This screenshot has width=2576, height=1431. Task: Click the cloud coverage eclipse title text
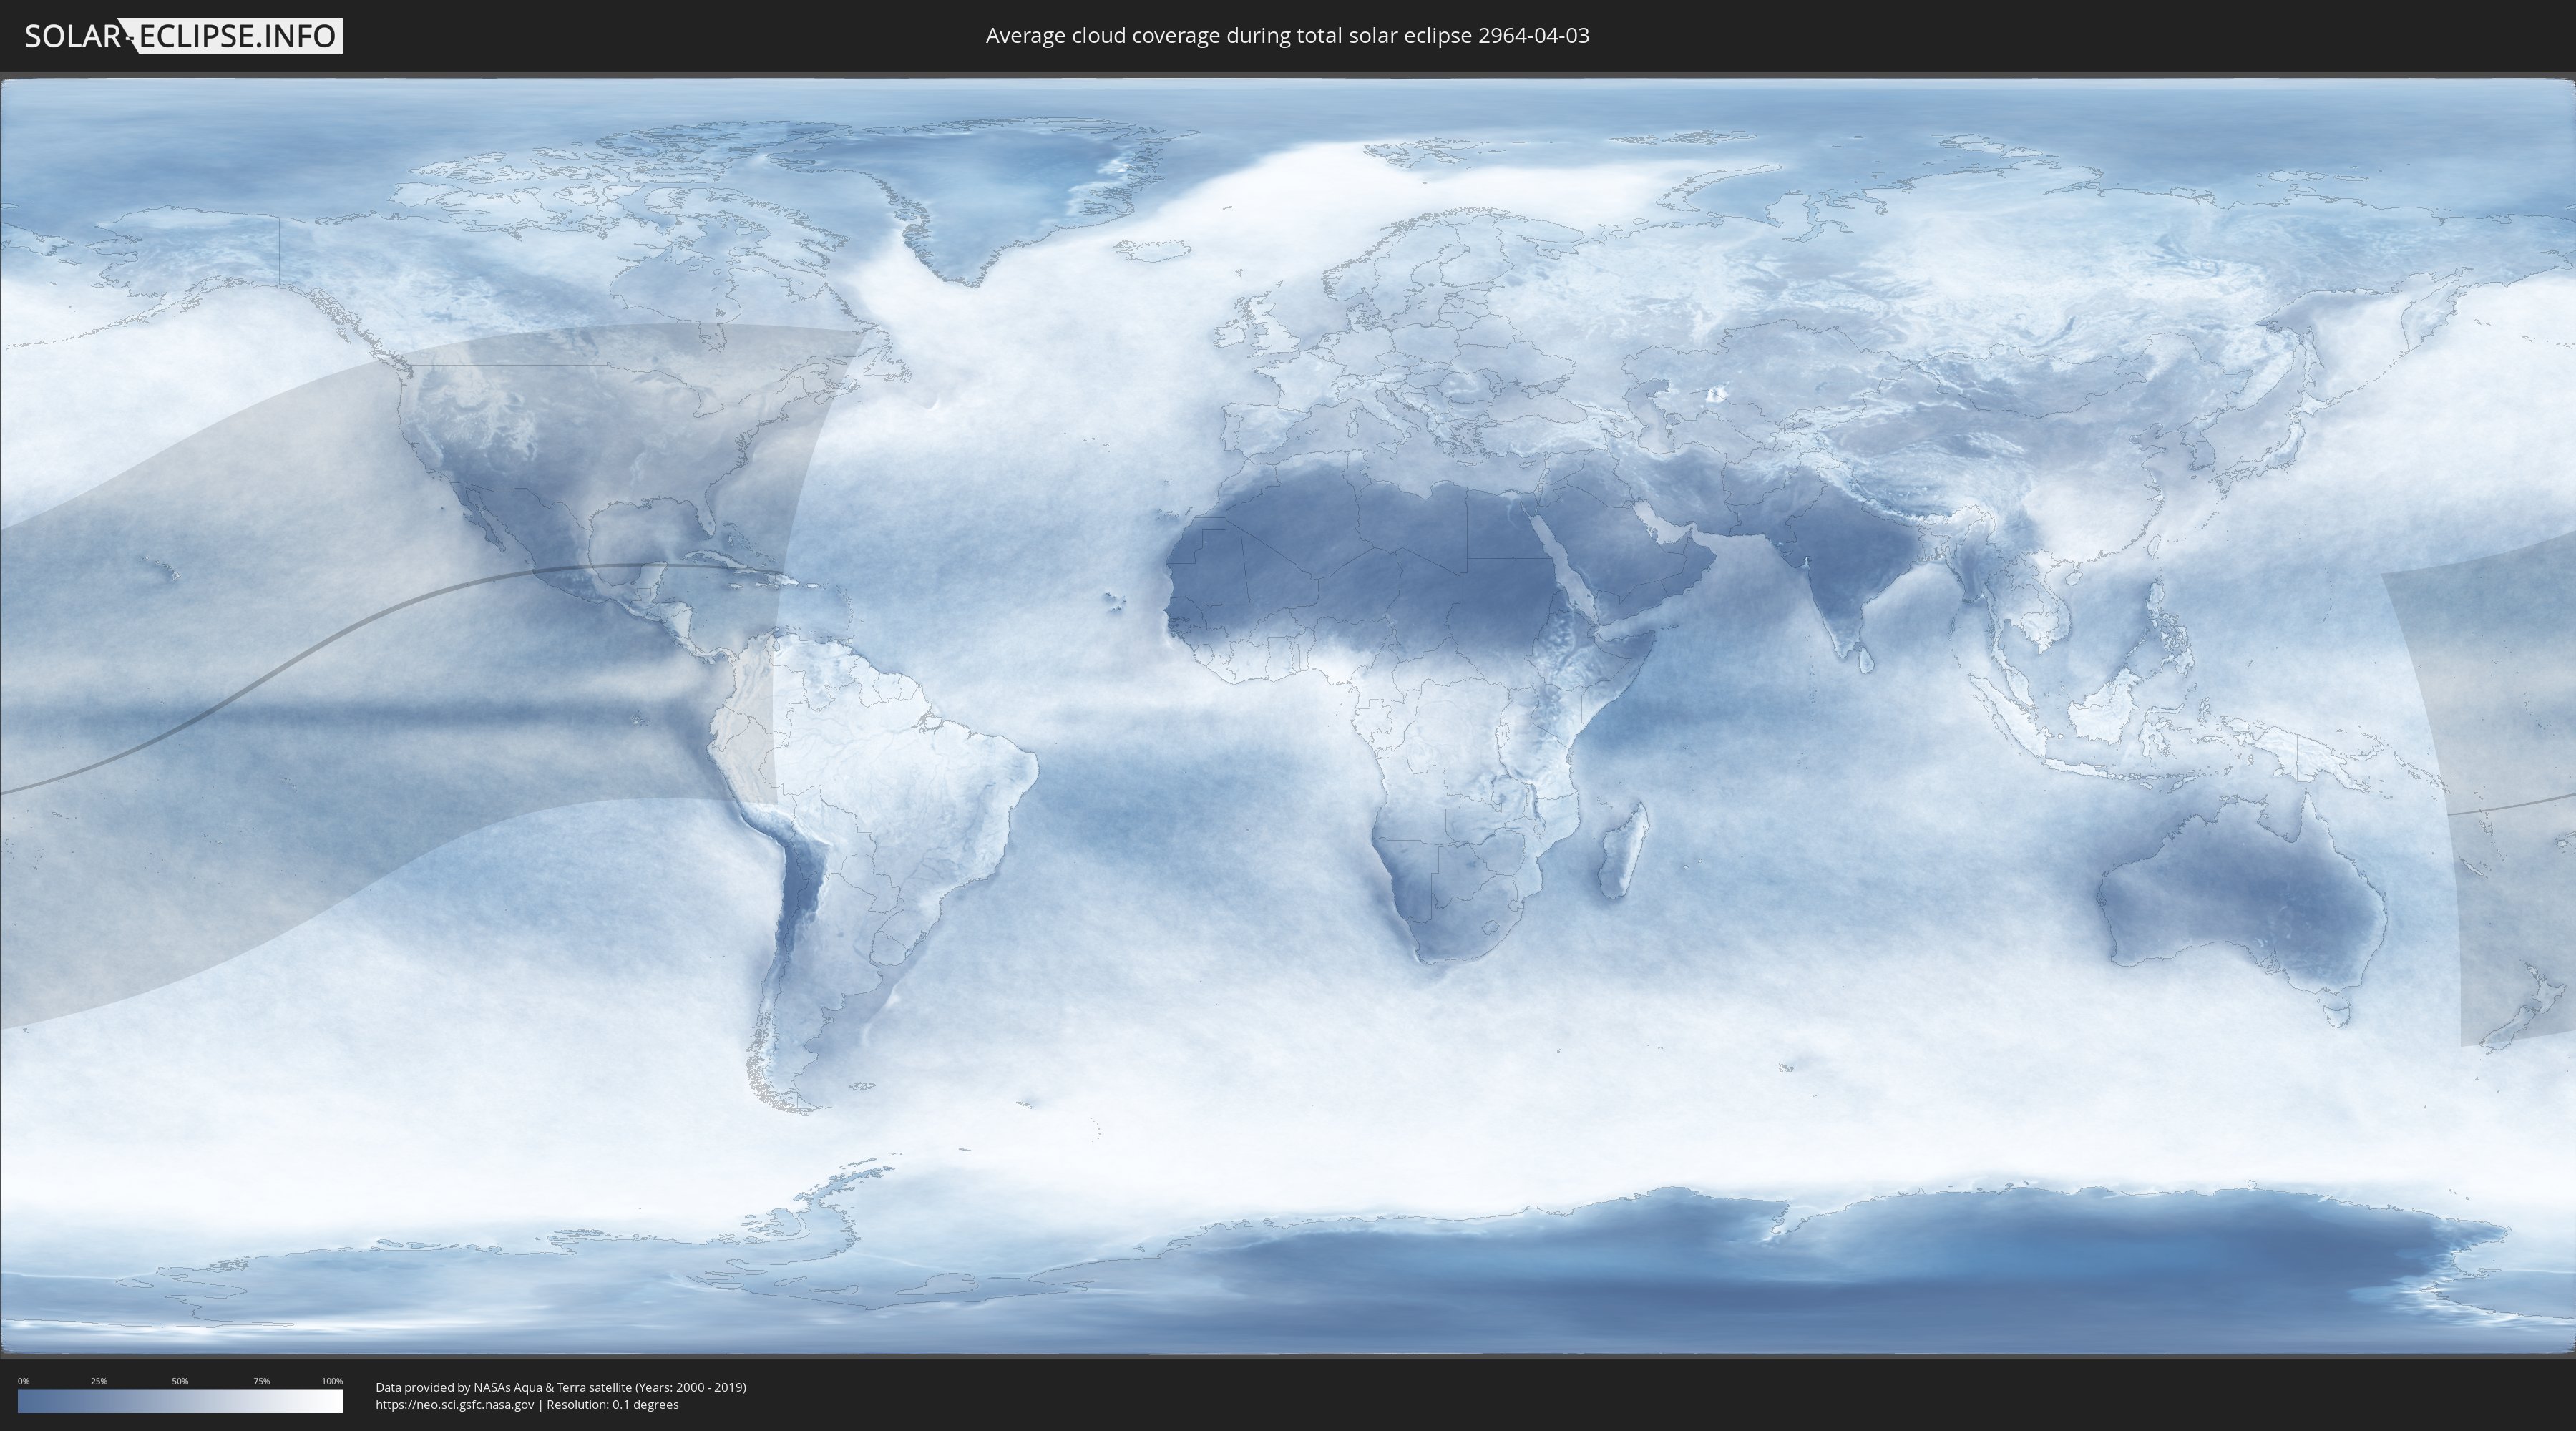pyautogui.click(x=1287, y=36)
